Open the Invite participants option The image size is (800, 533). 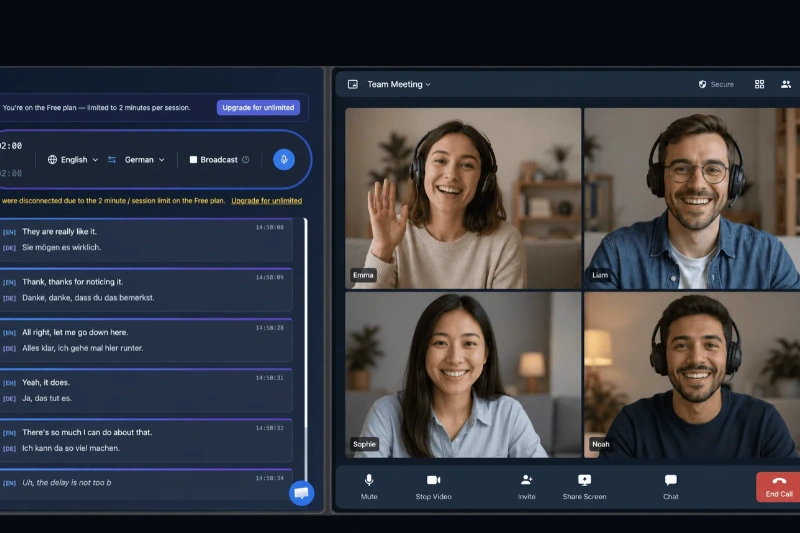[x=527, y=487]
